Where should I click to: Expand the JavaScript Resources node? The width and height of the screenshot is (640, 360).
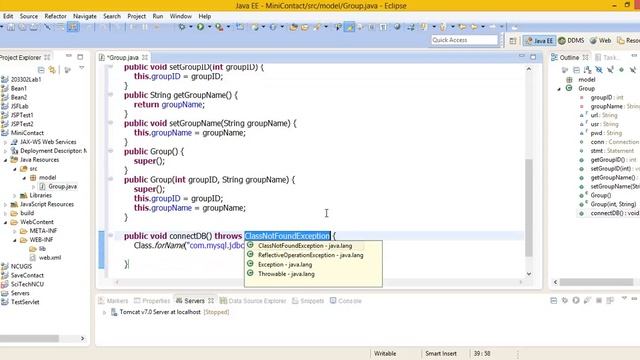click(6, 204)
